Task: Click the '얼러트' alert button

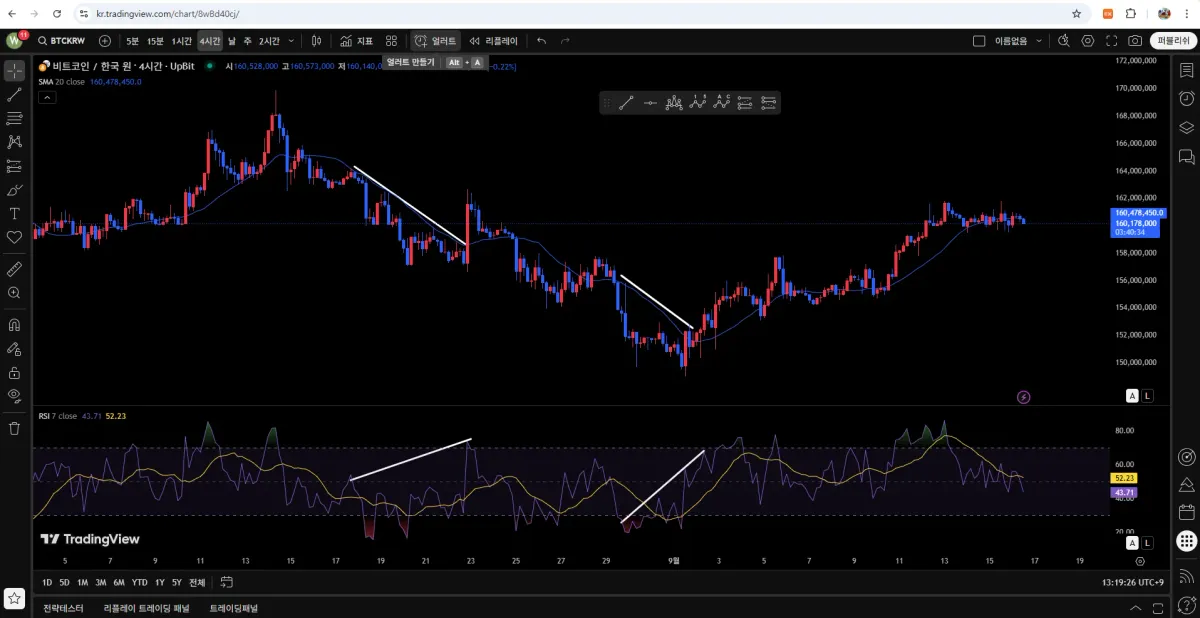Action: [435, 41]
